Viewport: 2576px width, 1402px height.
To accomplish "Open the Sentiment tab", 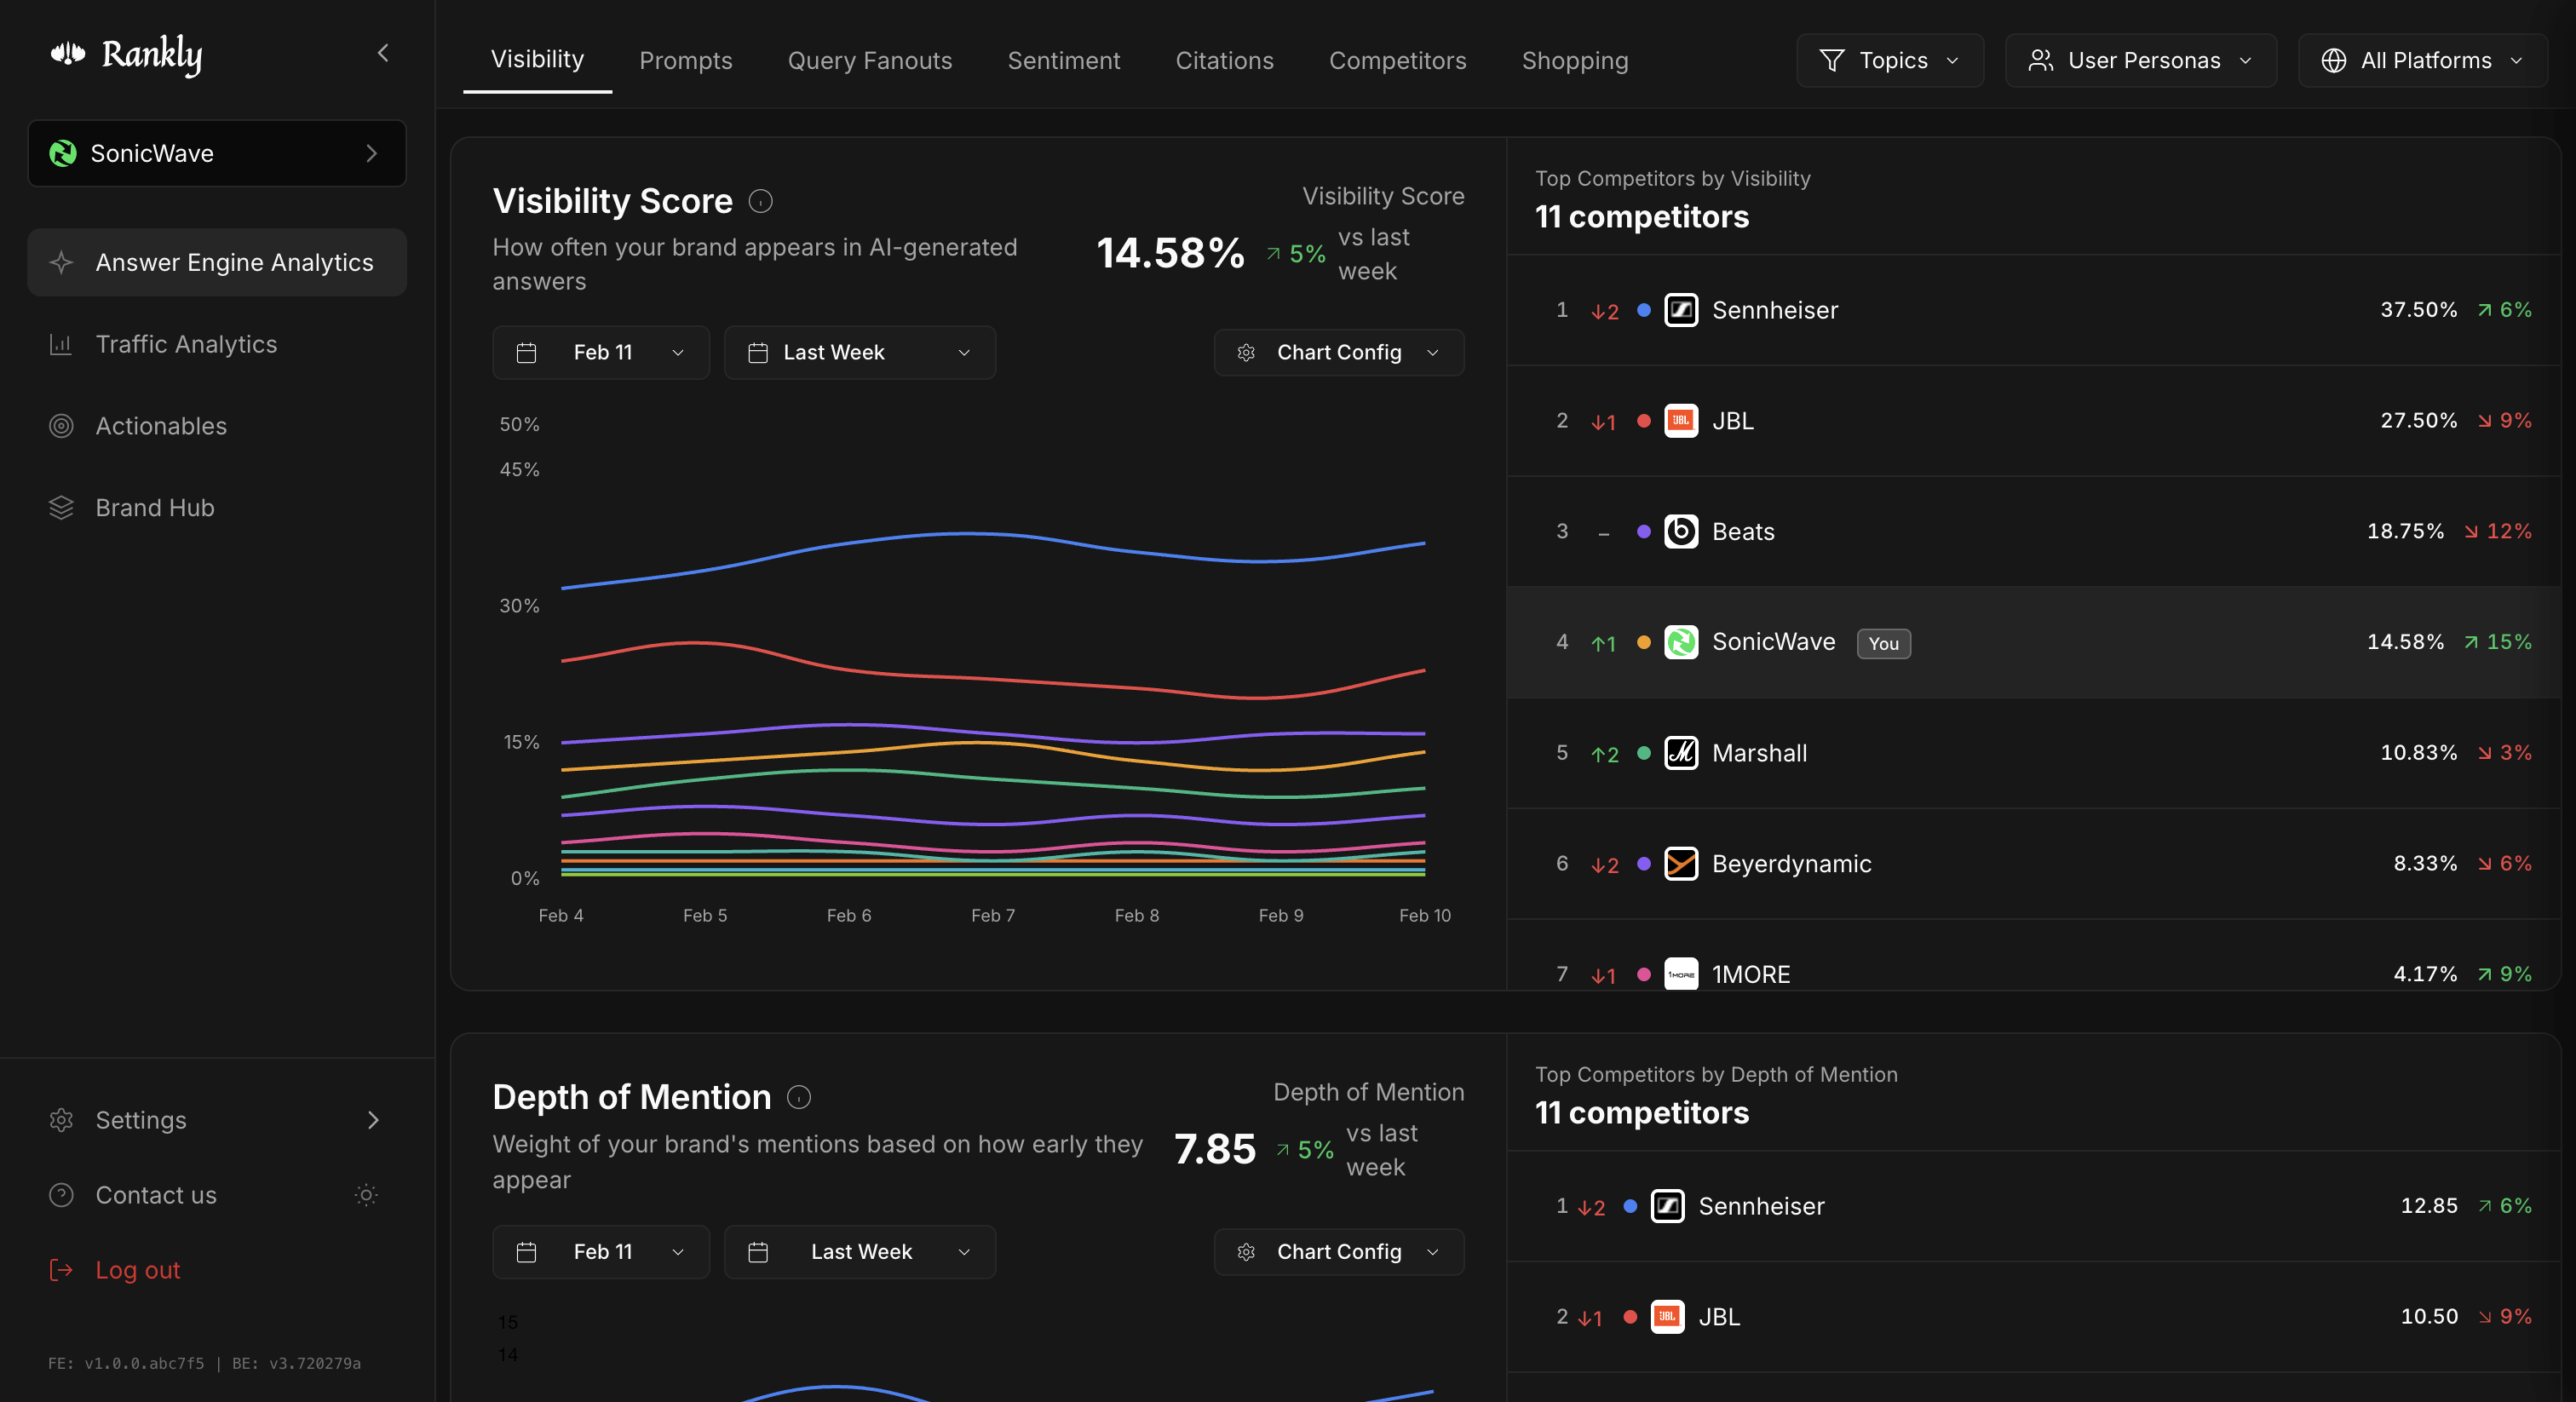I will 1063,60.
